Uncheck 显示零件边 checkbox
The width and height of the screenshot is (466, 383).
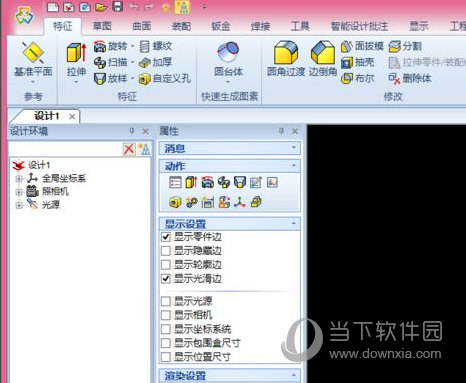(166, 237)
